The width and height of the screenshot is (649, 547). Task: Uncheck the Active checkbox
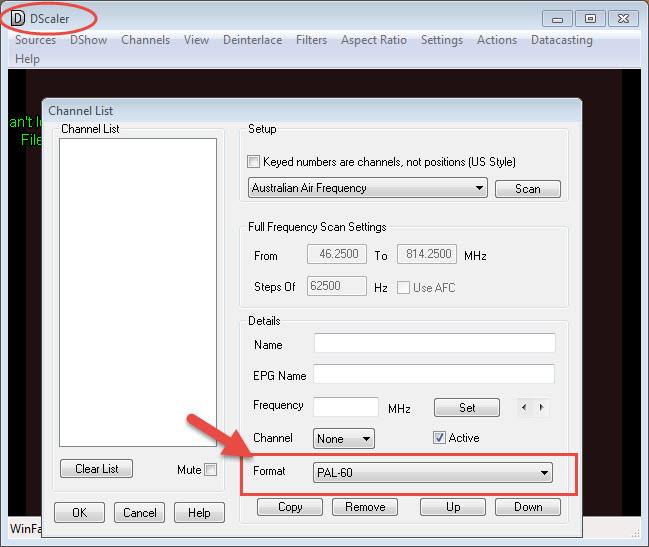[439, 437]
